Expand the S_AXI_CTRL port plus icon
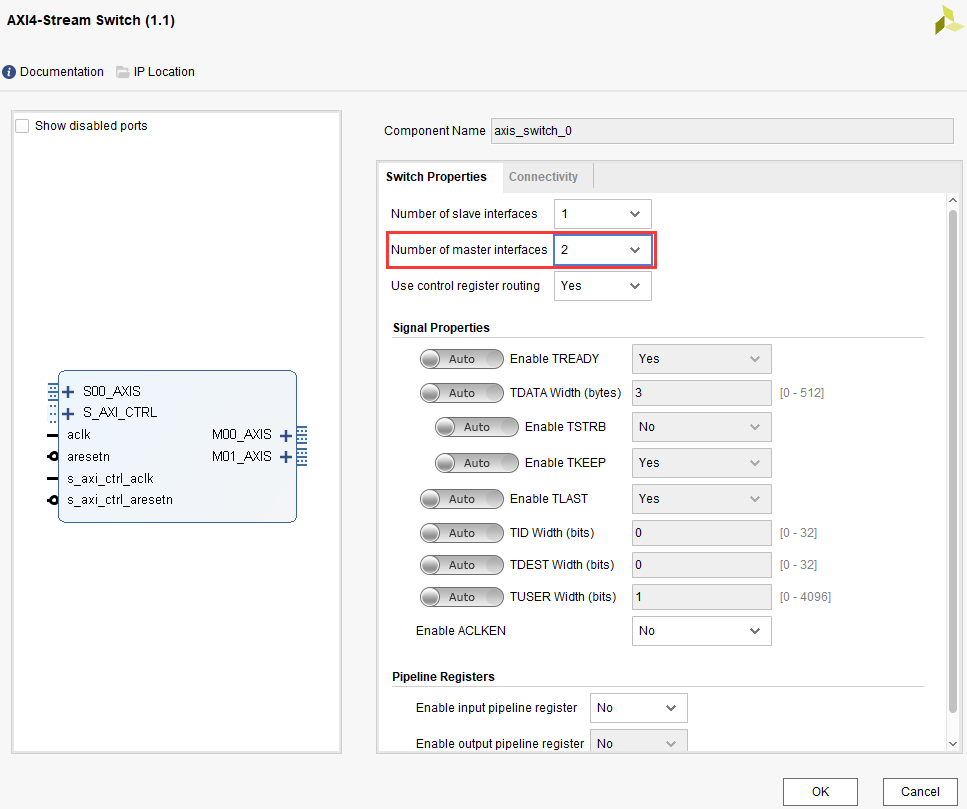This screenshot has height=809, width=967. [x=68, y=413]
